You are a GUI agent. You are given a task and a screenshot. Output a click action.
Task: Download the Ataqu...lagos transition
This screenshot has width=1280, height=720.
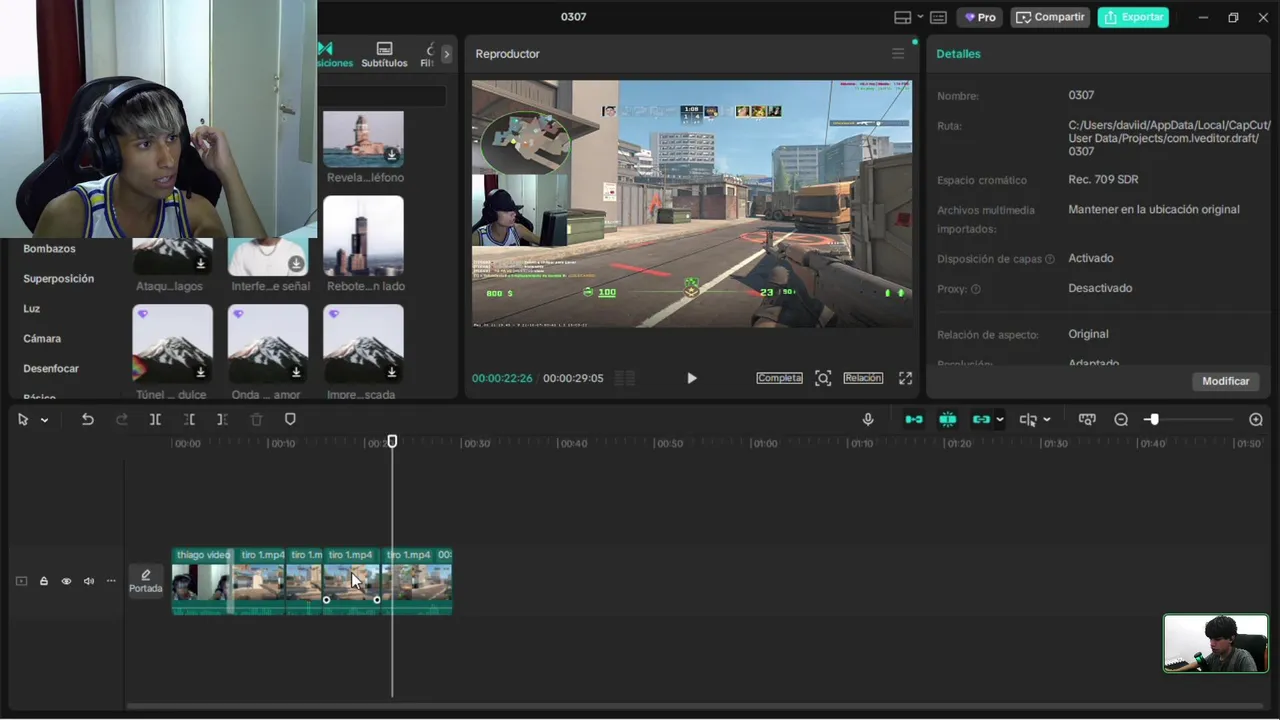pyautogui.click(x=201, y=263)
